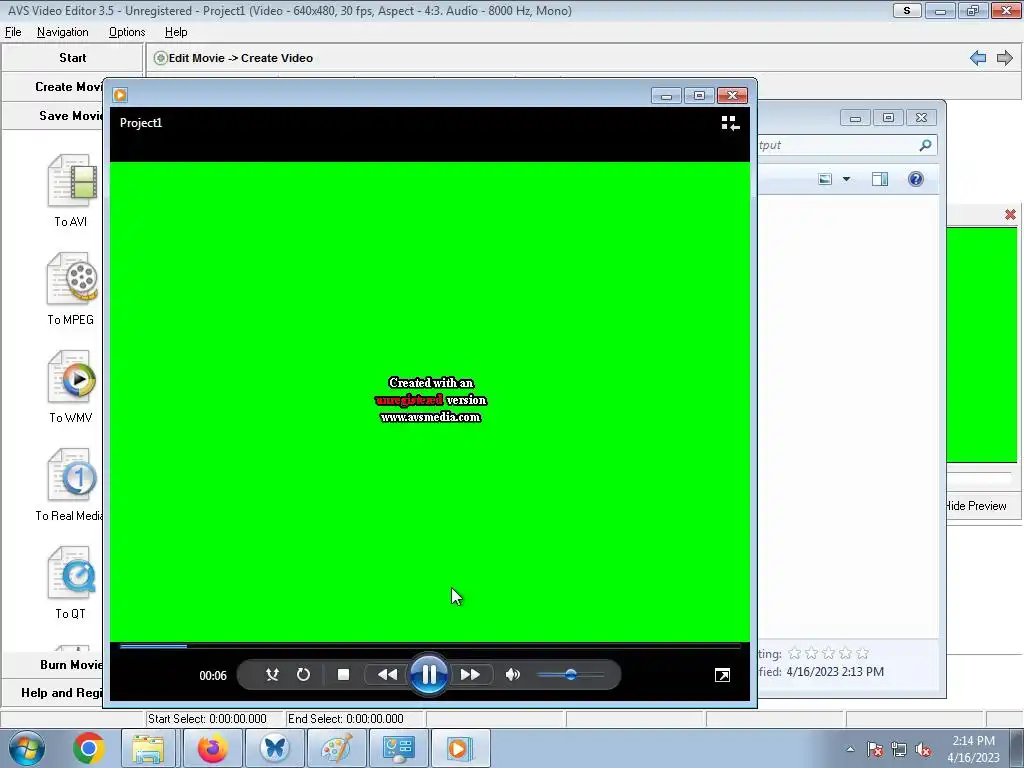1024x768 pixels.
Task: Launch Firefox from the taskbar
Action: point(212,748)
